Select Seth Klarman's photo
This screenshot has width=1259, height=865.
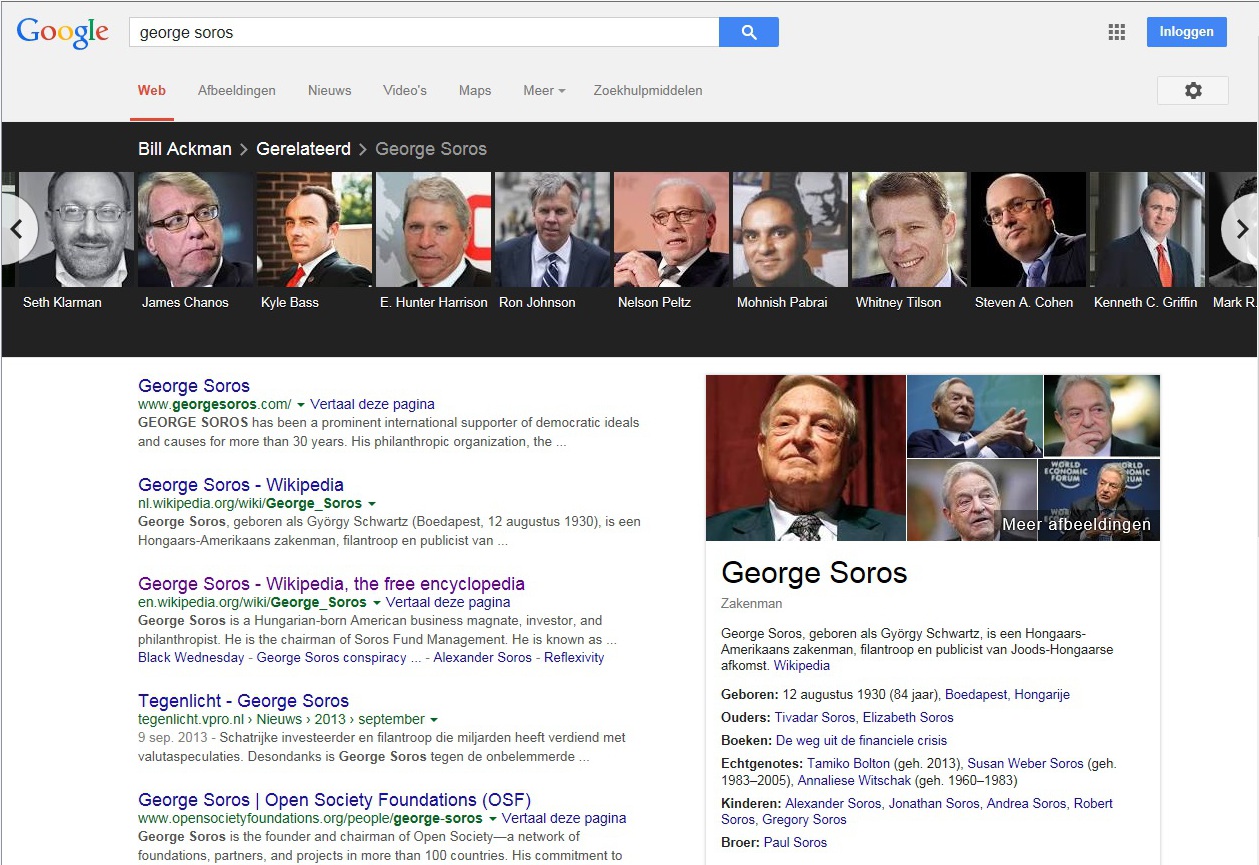click(x=76, y=229)
